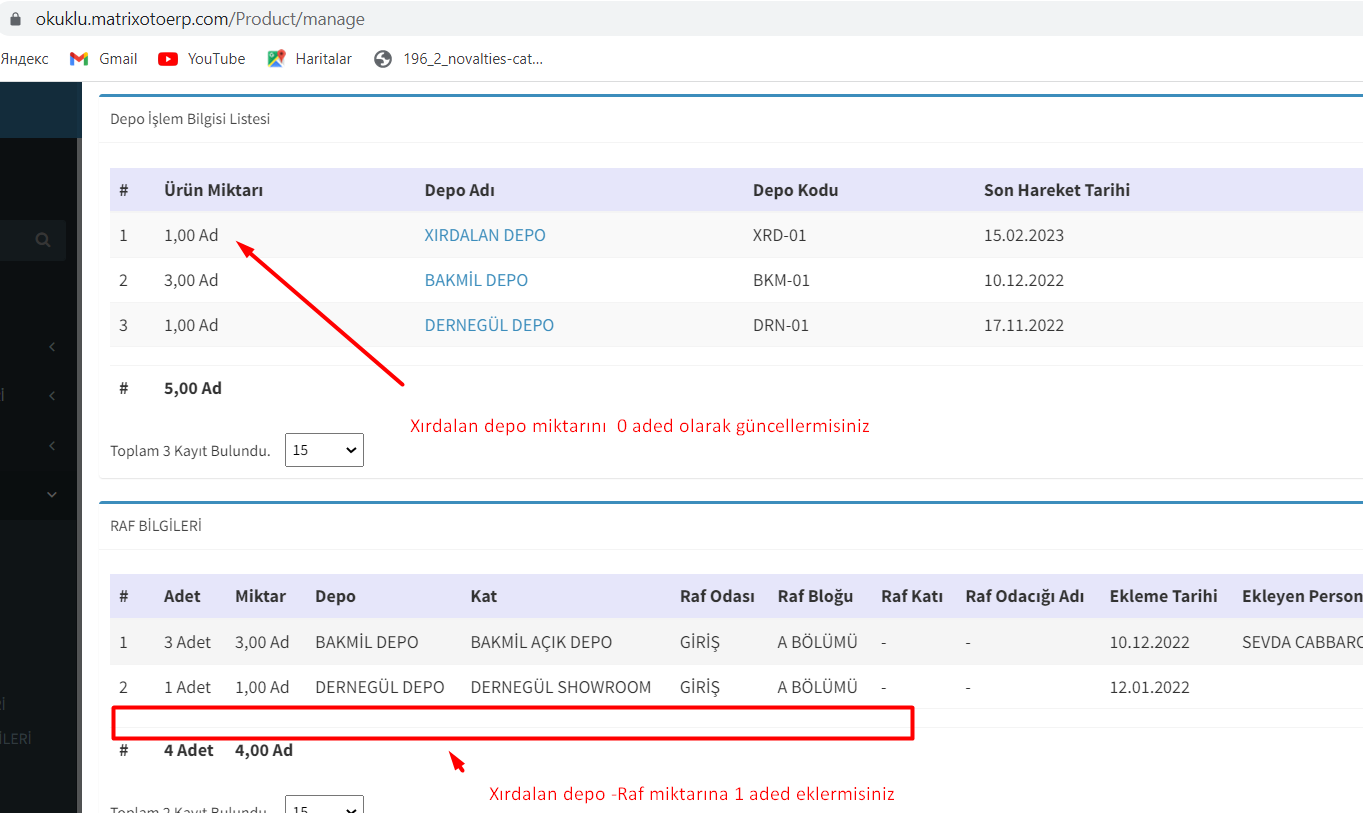Click the sidebar search magnifier icon

tap(42, 240)
